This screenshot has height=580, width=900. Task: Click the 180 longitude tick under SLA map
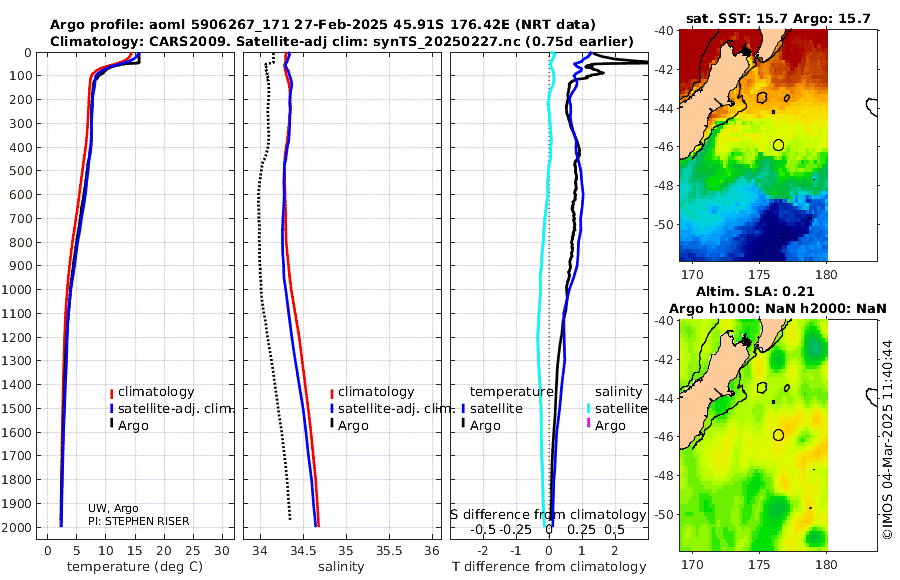(827, 564)
